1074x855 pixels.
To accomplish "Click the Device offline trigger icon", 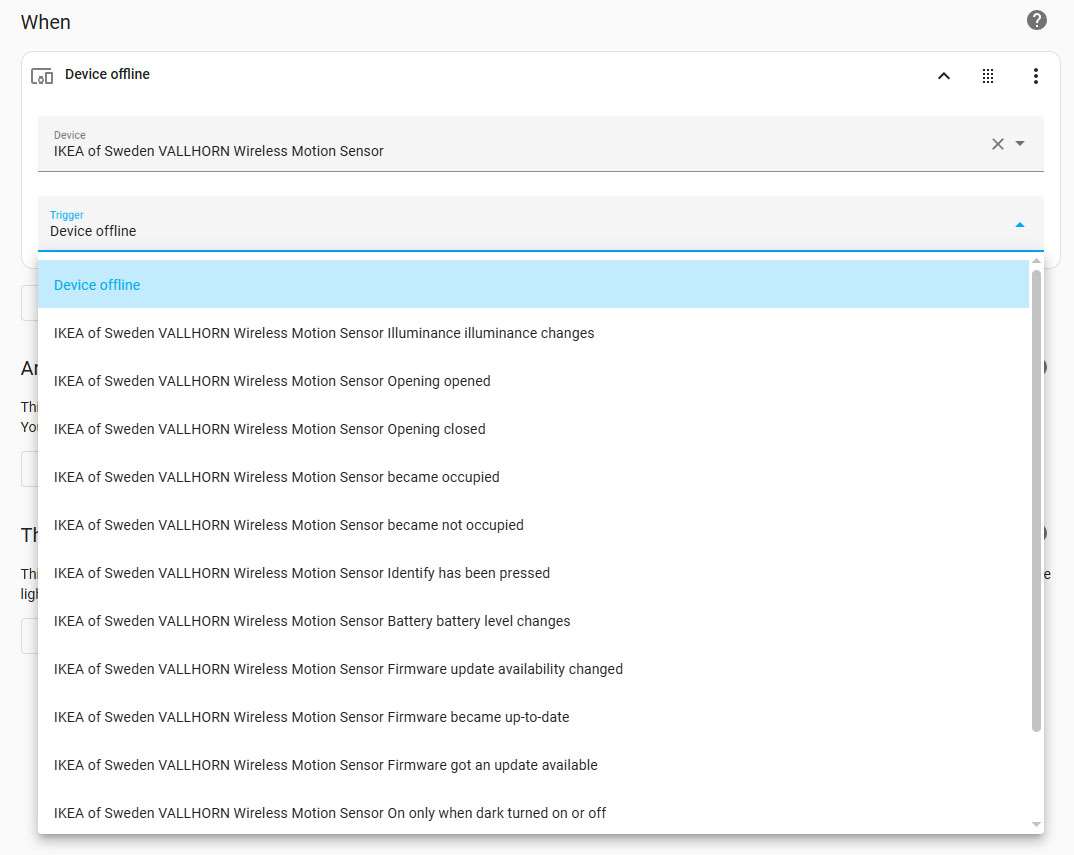I will pos(42,76).
